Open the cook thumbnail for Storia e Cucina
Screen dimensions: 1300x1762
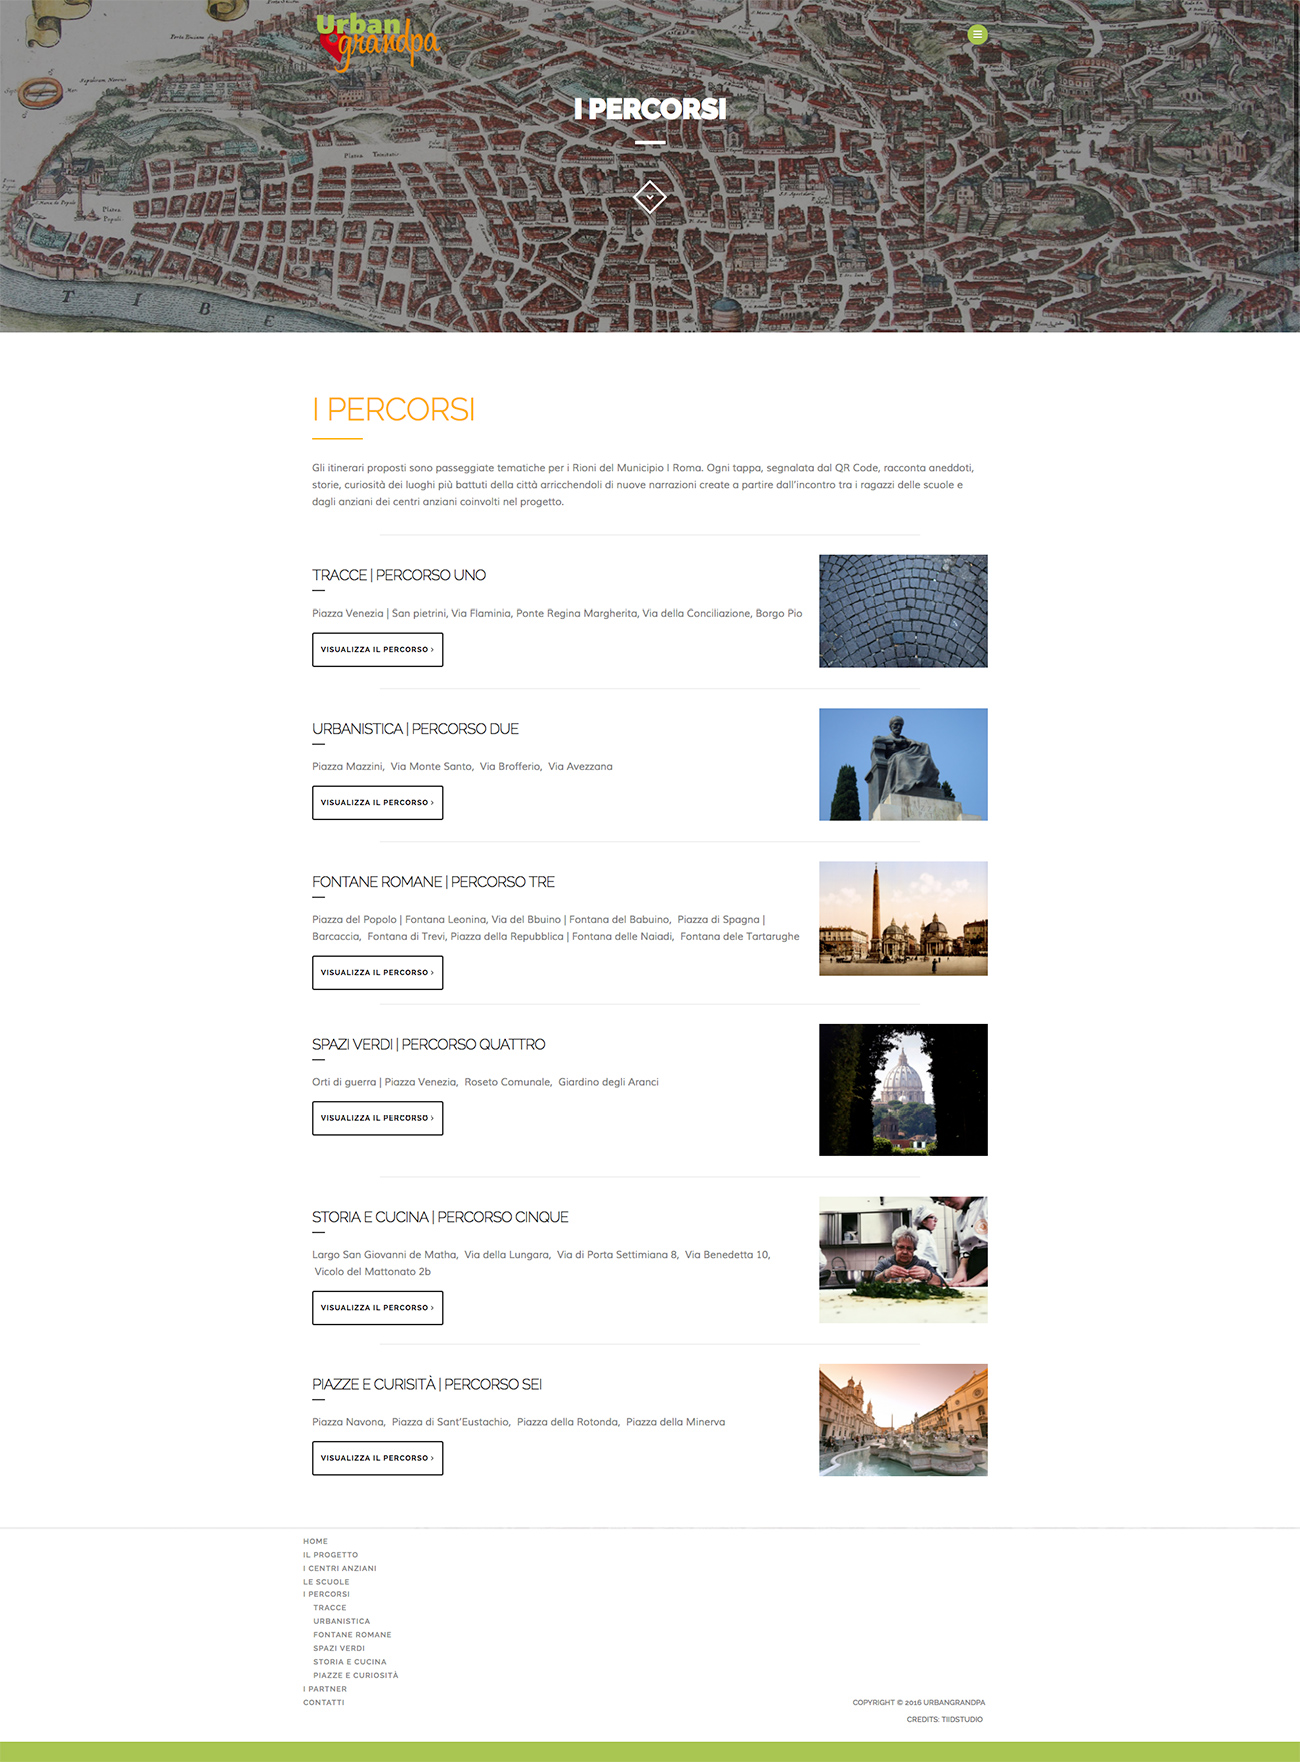tap(903, 1260)
